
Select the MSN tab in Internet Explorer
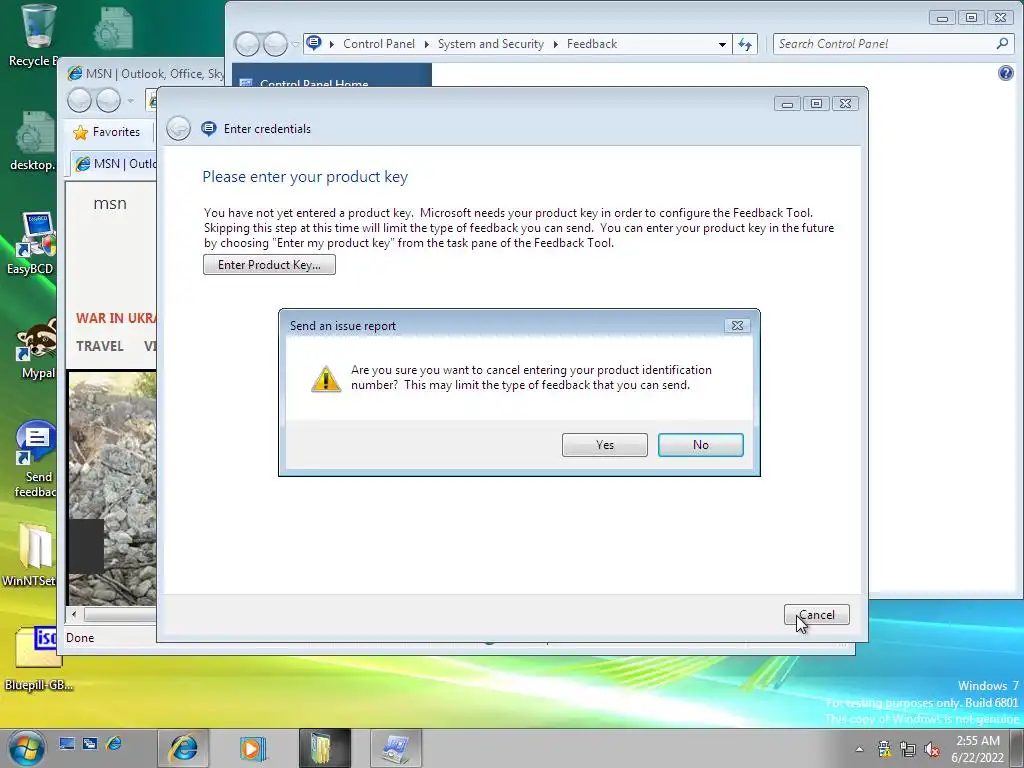coord(115,163)
